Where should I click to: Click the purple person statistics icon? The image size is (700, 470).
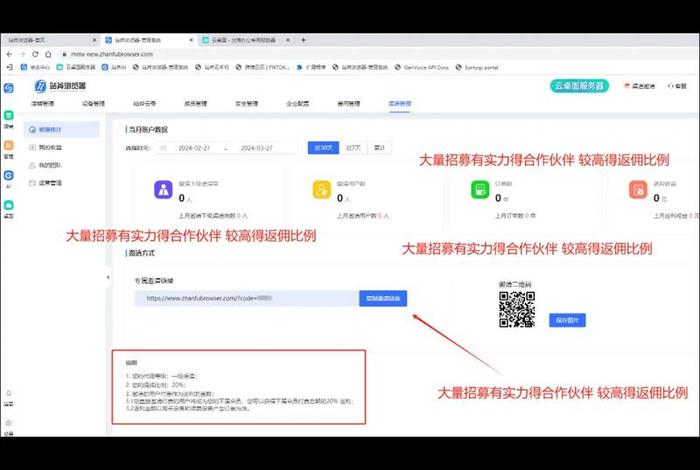click(x=163, y=189)
